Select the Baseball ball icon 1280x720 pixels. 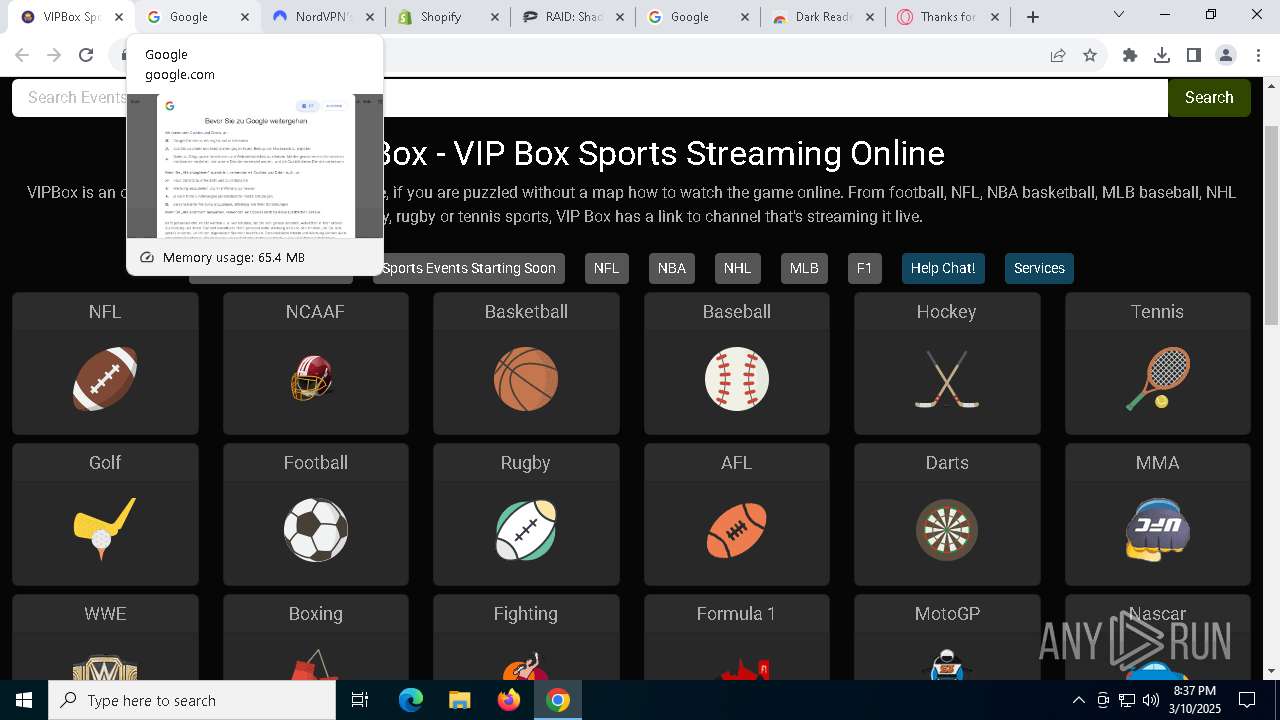[x=736, y=379]
